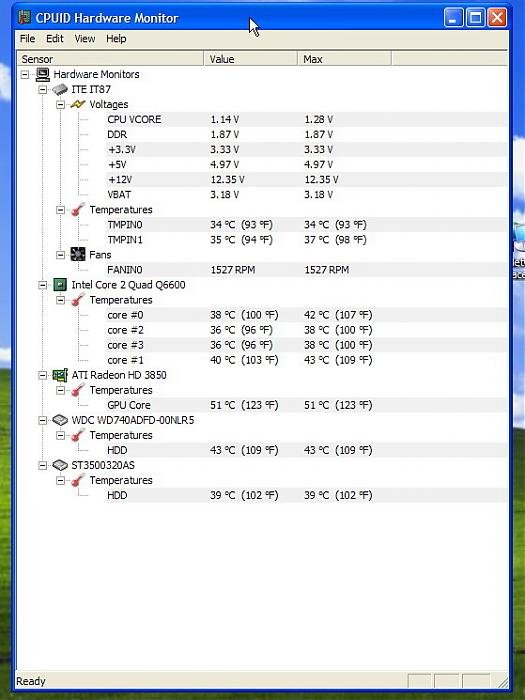Click the 1.28 V max VCORE value
Screen dimensions: 525x700
click(318, 119)
